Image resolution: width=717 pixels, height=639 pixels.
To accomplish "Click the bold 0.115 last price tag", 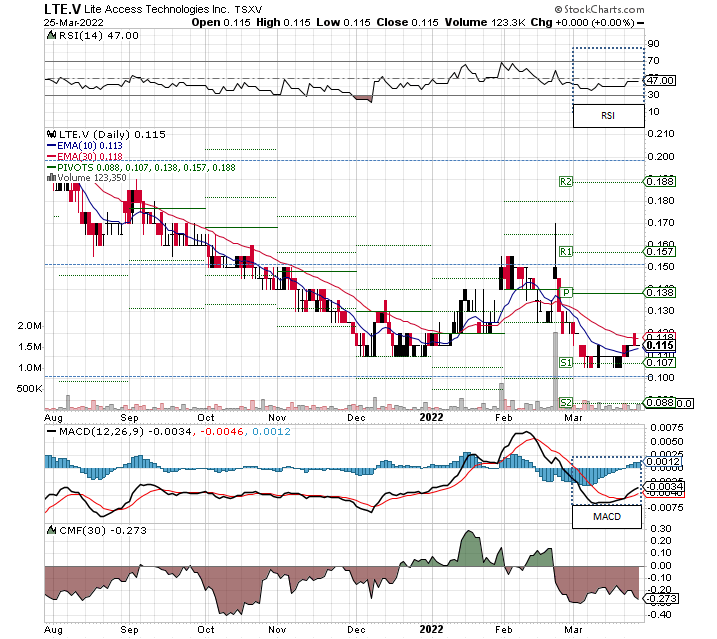I will (660, 345).
